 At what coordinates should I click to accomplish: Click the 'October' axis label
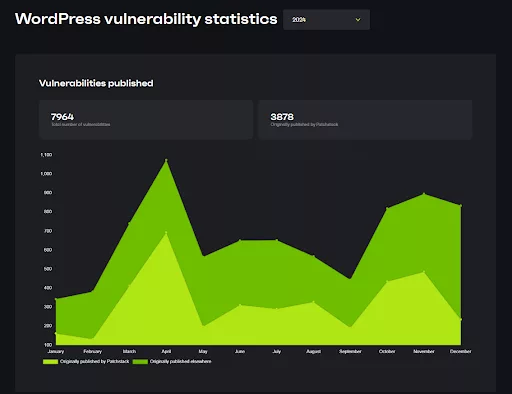387,351
